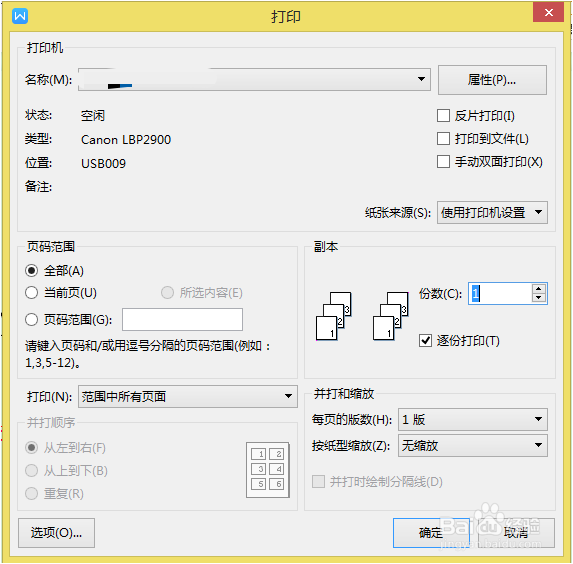
Task: Open printer 属性(P)... properties button
Action: [x=492, y=80]
